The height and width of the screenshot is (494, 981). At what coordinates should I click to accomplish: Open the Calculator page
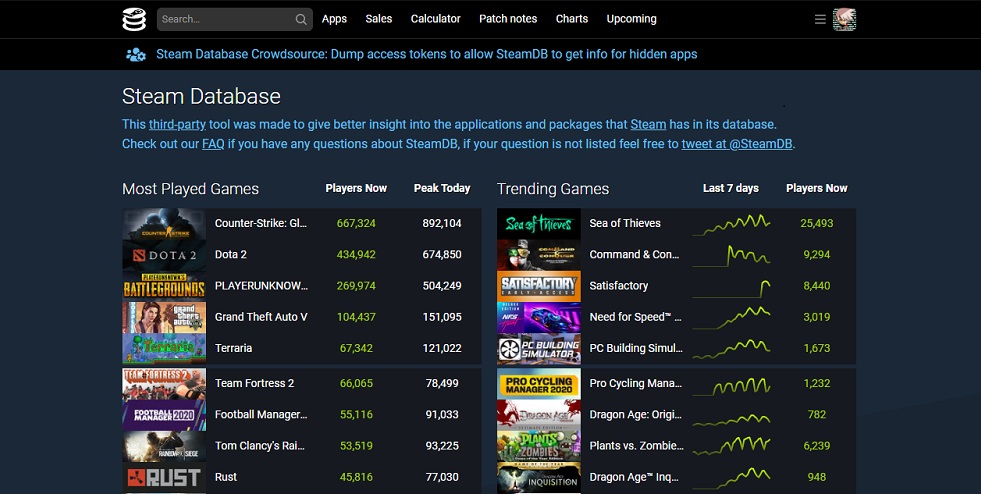pos(435,19)
